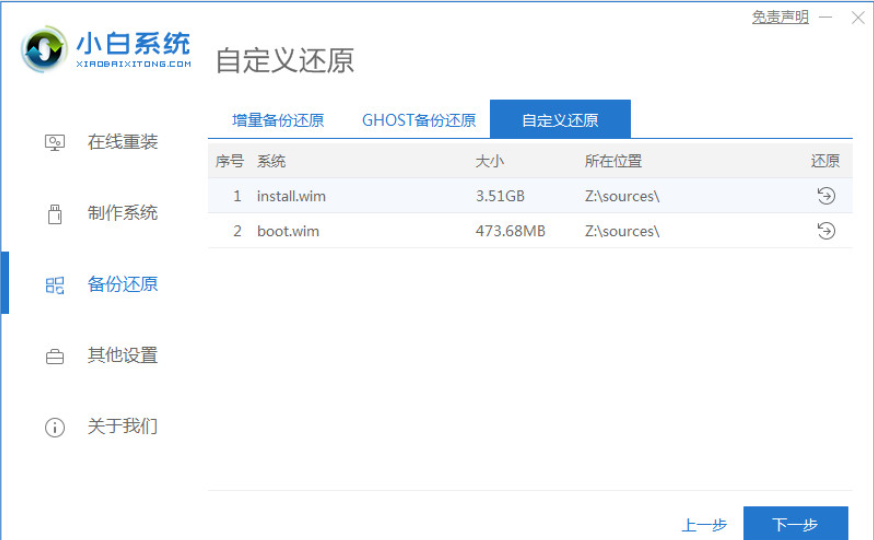Open the 免责声明 link
Screen dimensions: 874x540
[x=780, y=17]
